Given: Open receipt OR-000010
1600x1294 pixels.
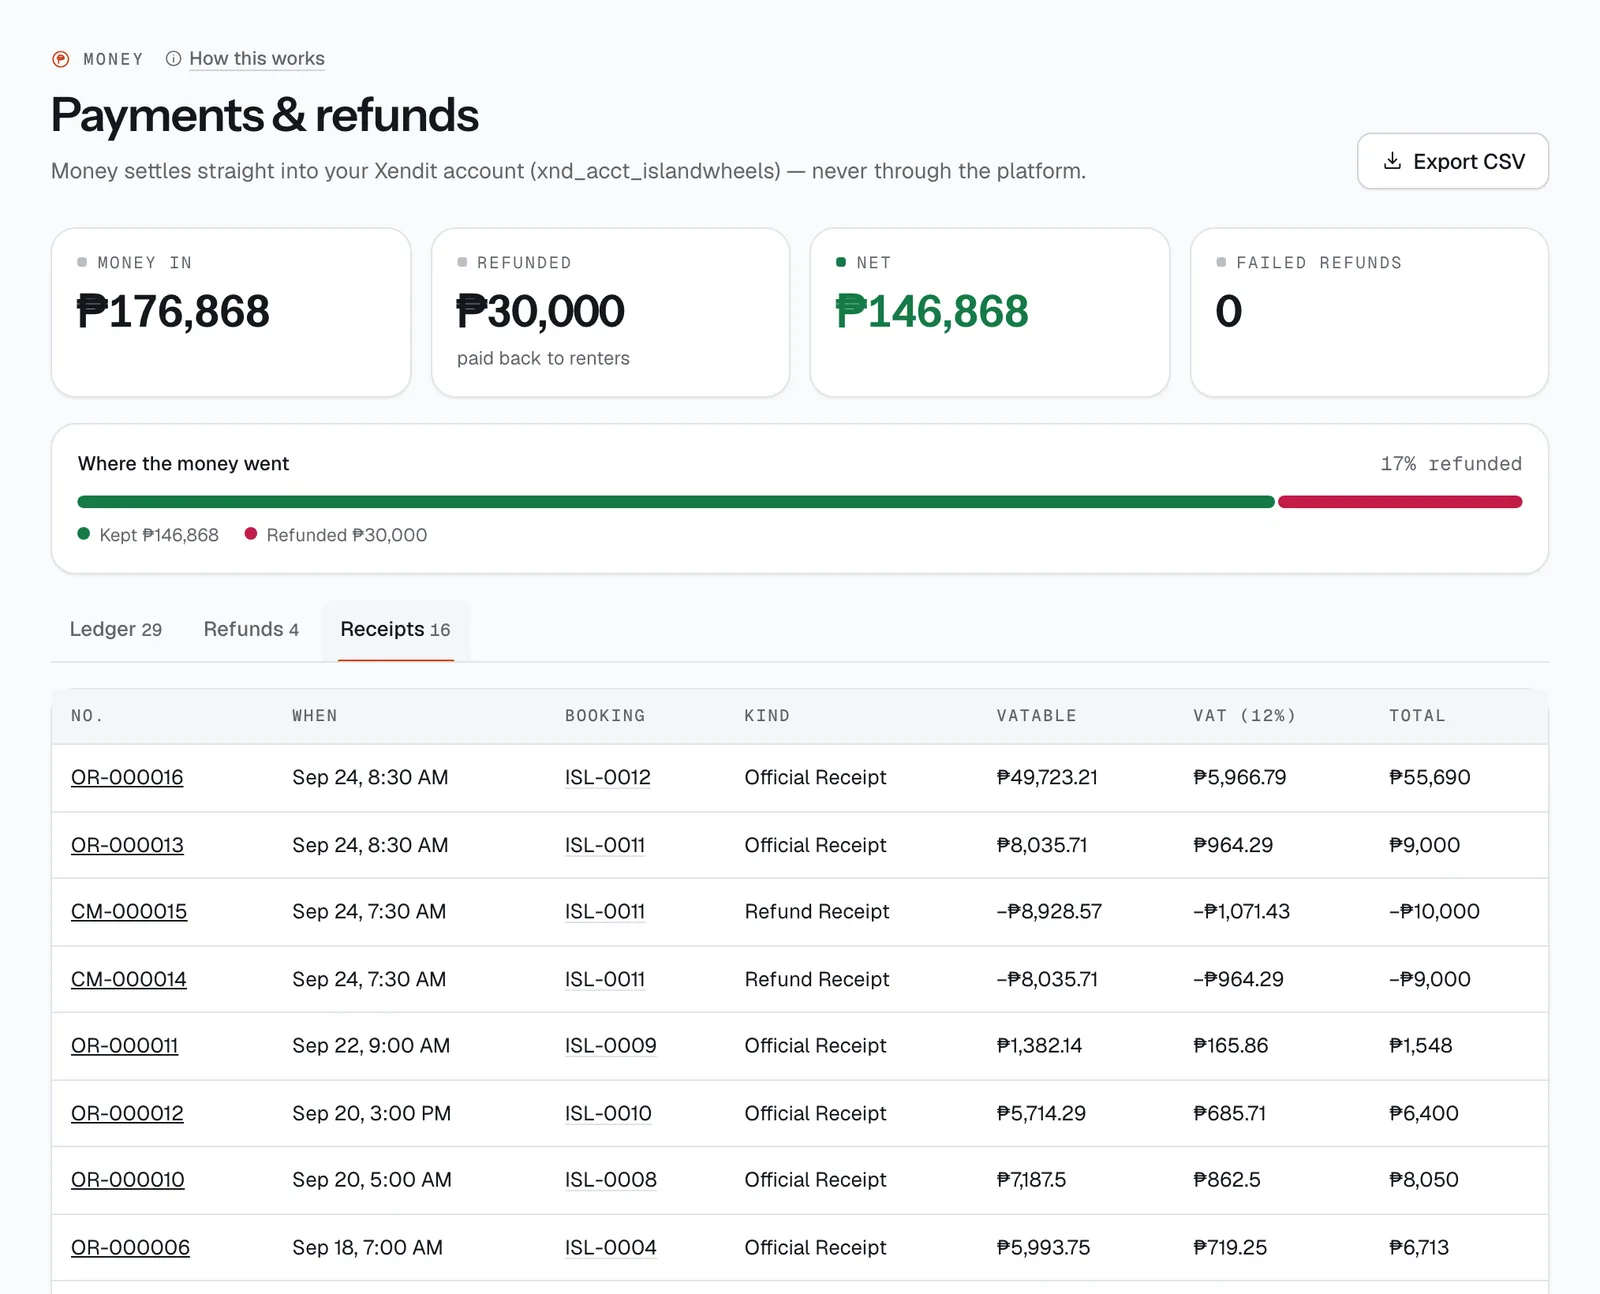Looking at the screenshot, I should (x=128, y=1180).
